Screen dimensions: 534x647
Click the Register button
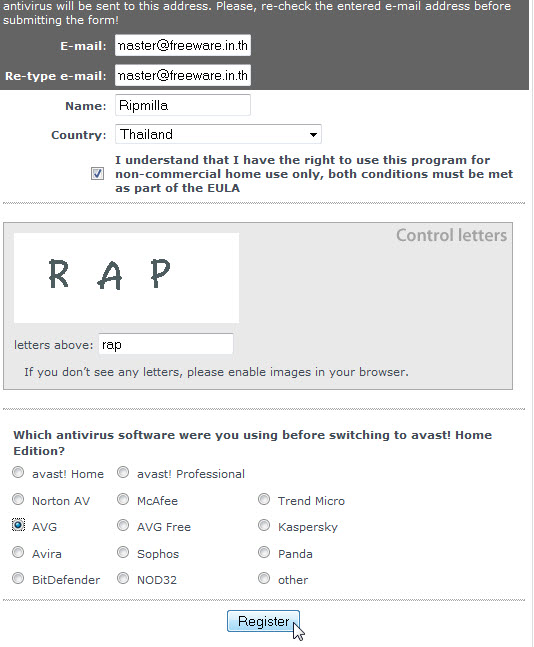[x=263, y=621]
